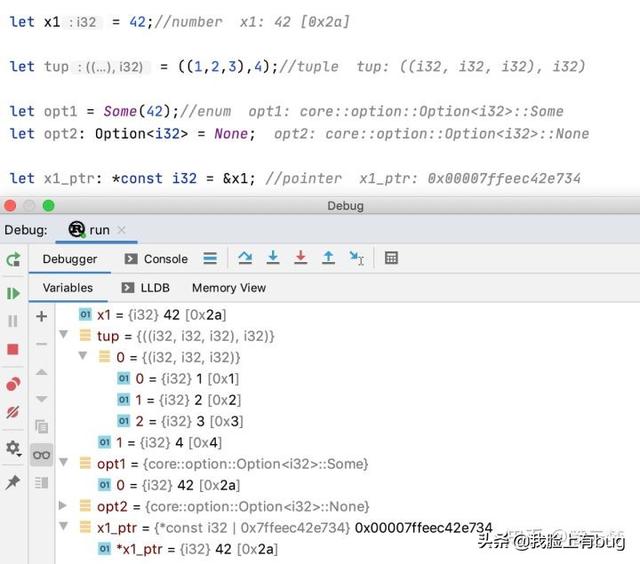640x564 pixels.
Task: Select the x1_ptr *const i32 row
Action: 286,528
